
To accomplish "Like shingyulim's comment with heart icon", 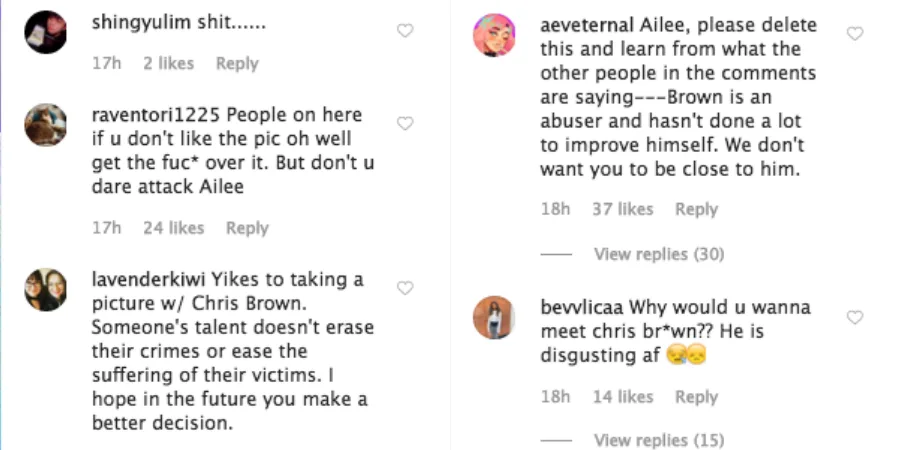I will tap(405, 31).
